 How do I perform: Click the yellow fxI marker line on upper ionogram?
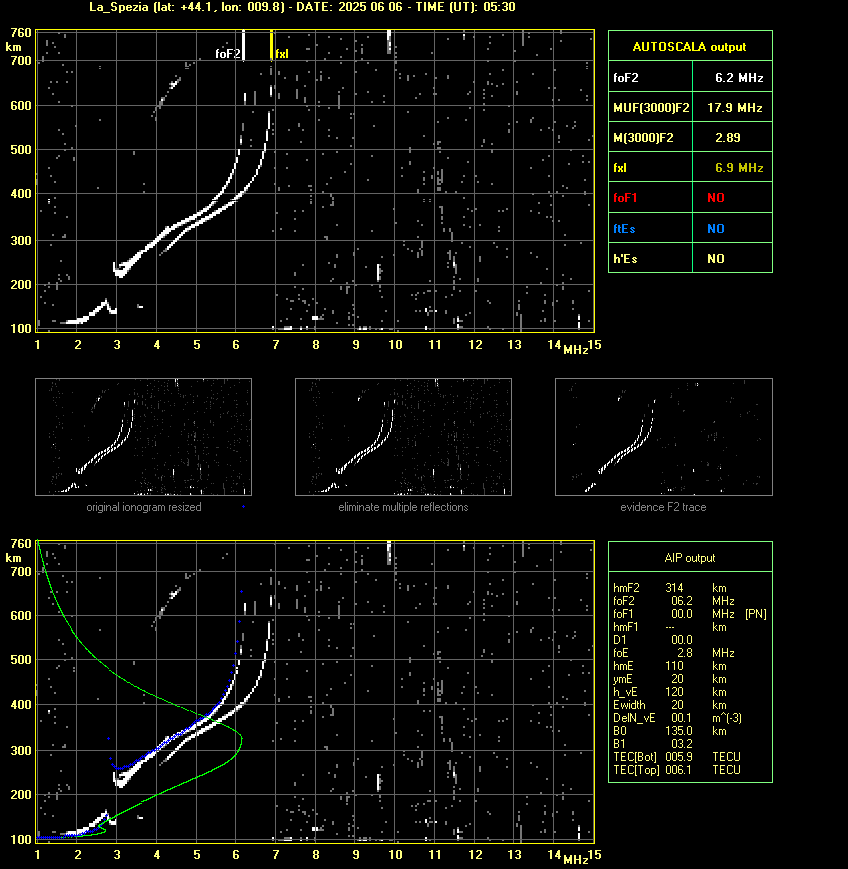tap(271, 45)
